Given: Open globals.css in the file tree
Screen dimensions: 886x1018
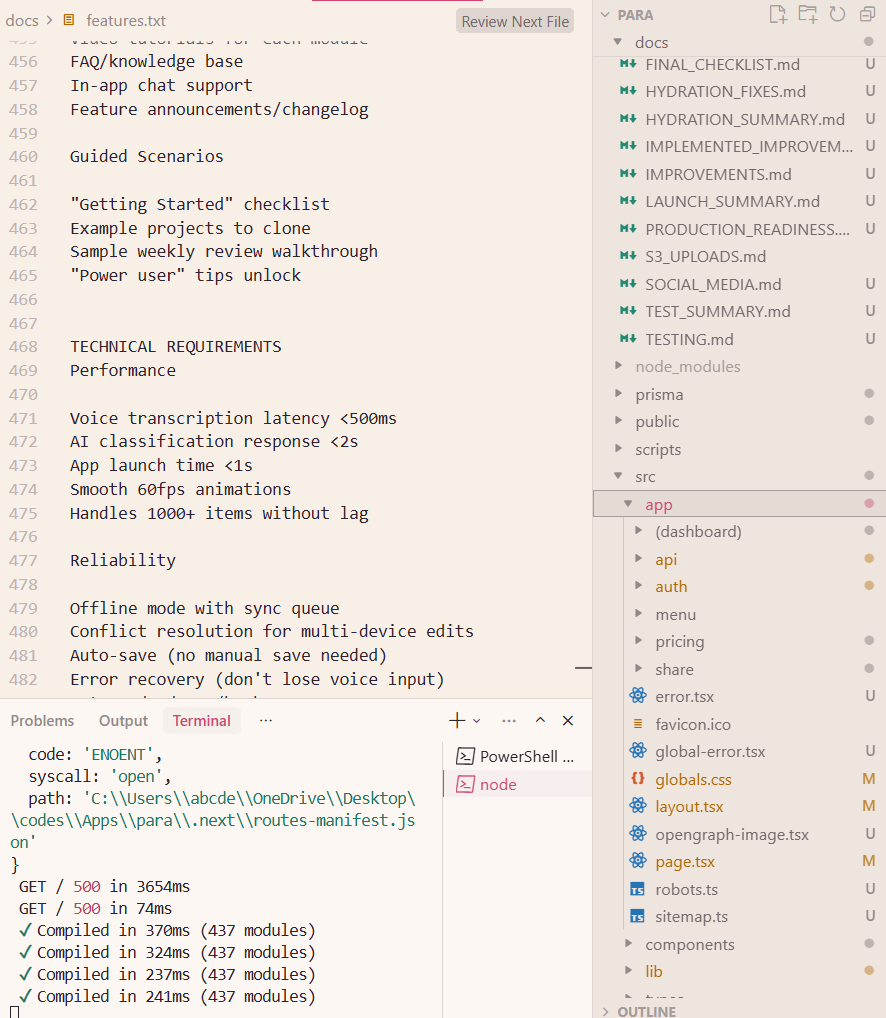Looking at the screenshot, I should pyautogui.click(x=693, y=780).
